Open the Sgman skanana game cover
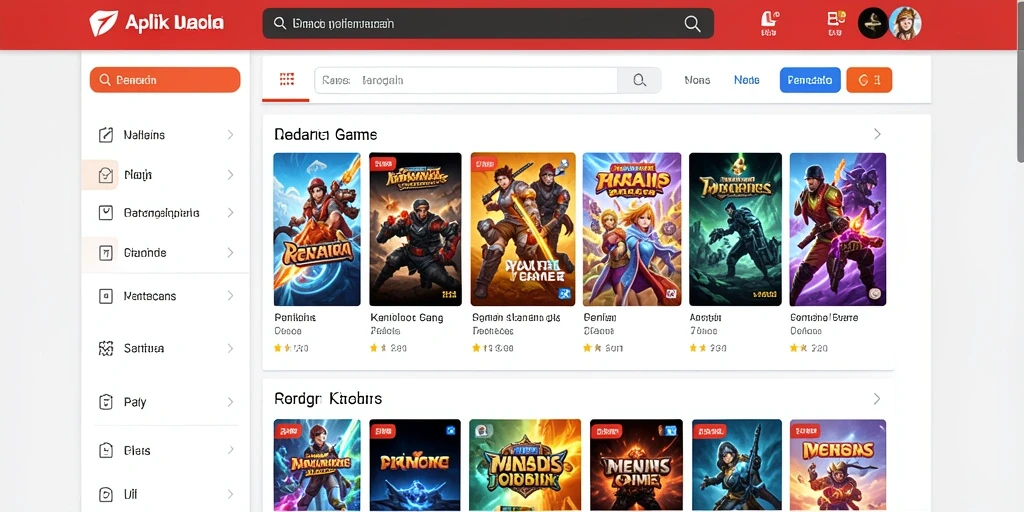The height and width of the screenshot is (512, 1024). pyautogui.click(x=522, y=229)
